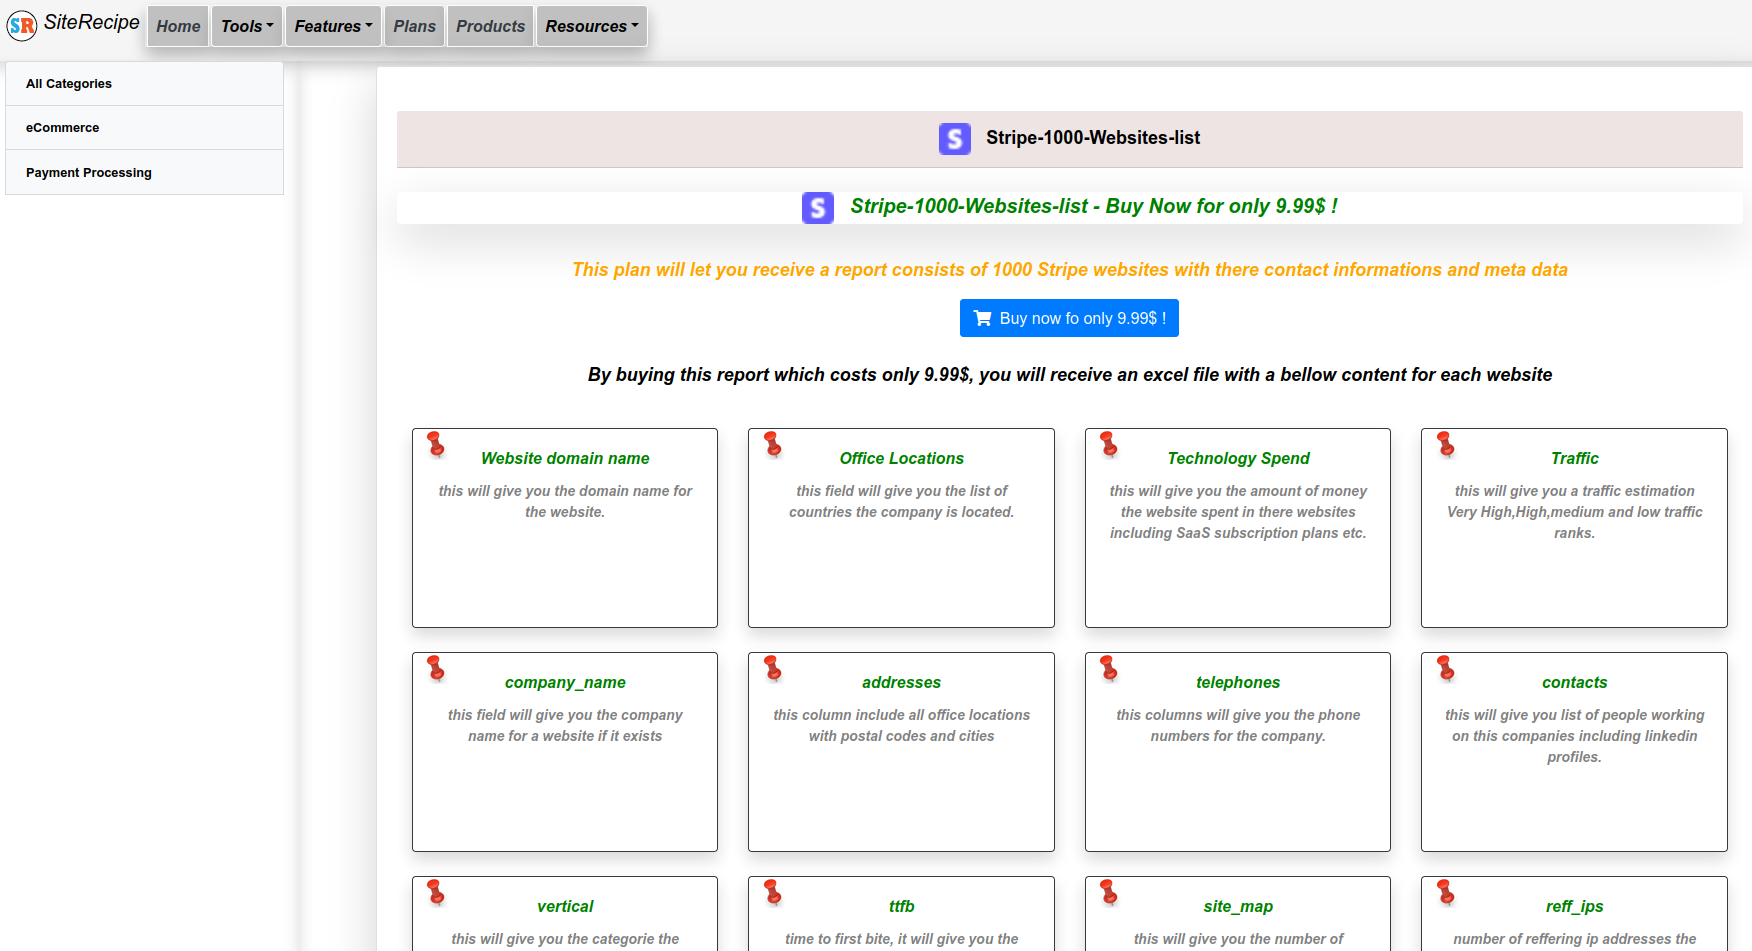Click the shopping cart icon on Buy button

click(x=983, y=318)
